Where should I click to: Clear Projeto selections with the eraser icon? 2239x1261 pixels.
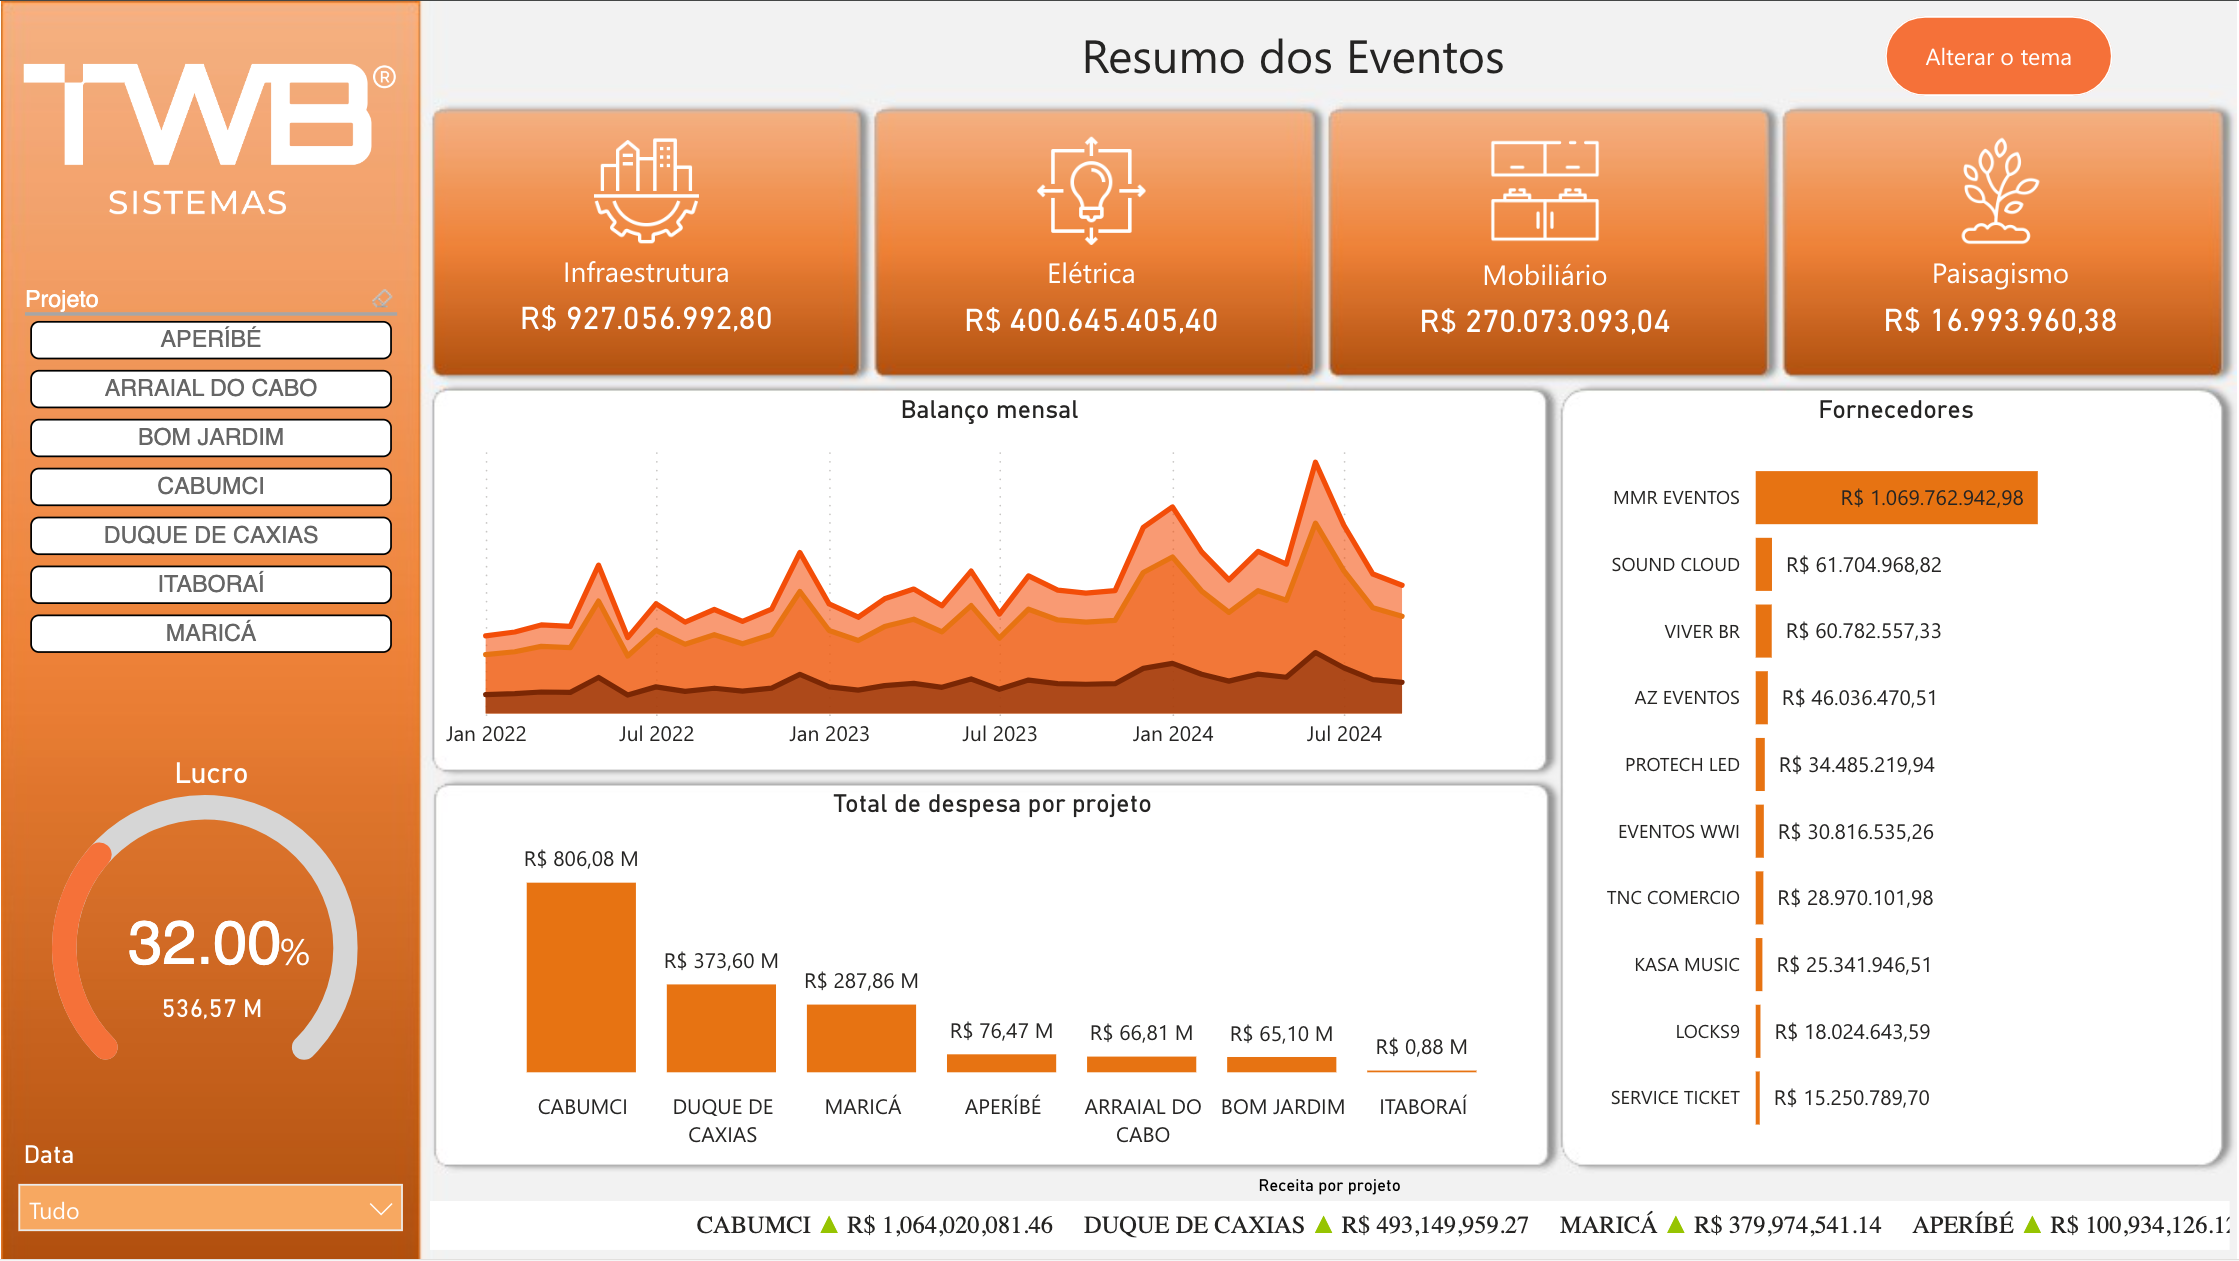[x=383, y=297]
